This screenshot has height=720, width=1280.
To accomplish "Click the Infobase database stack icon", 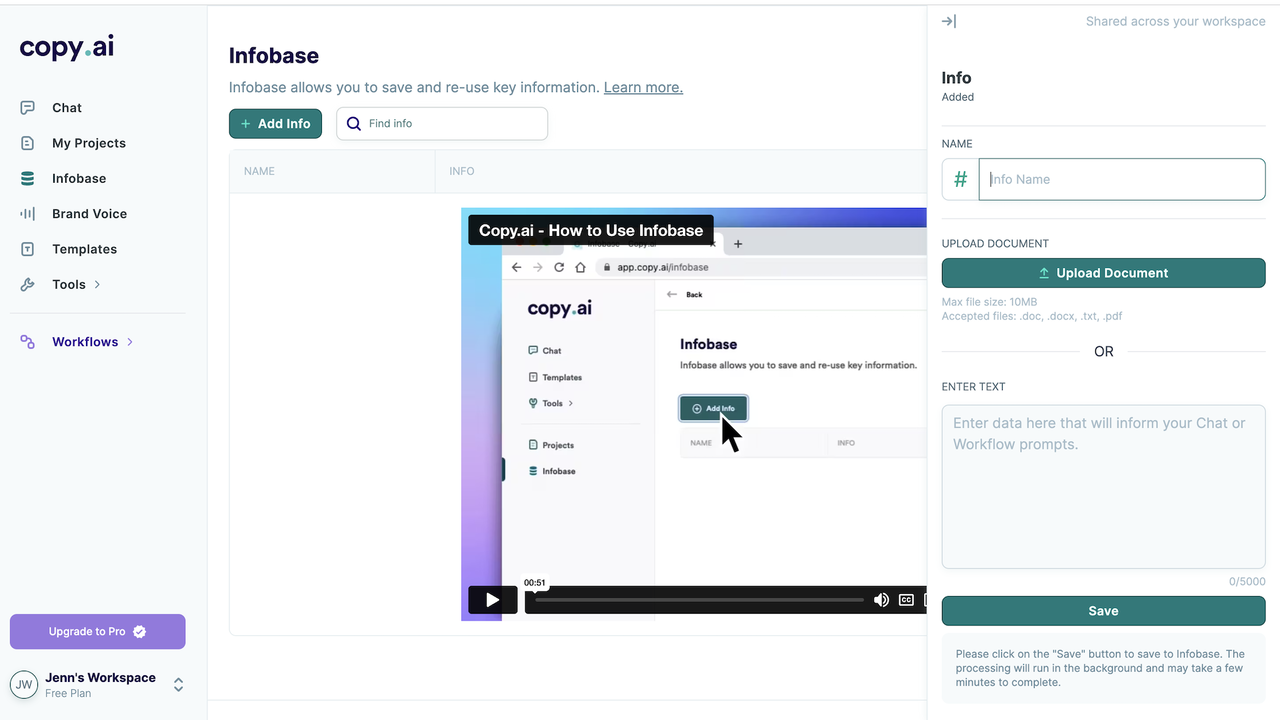I will point(28,179).
